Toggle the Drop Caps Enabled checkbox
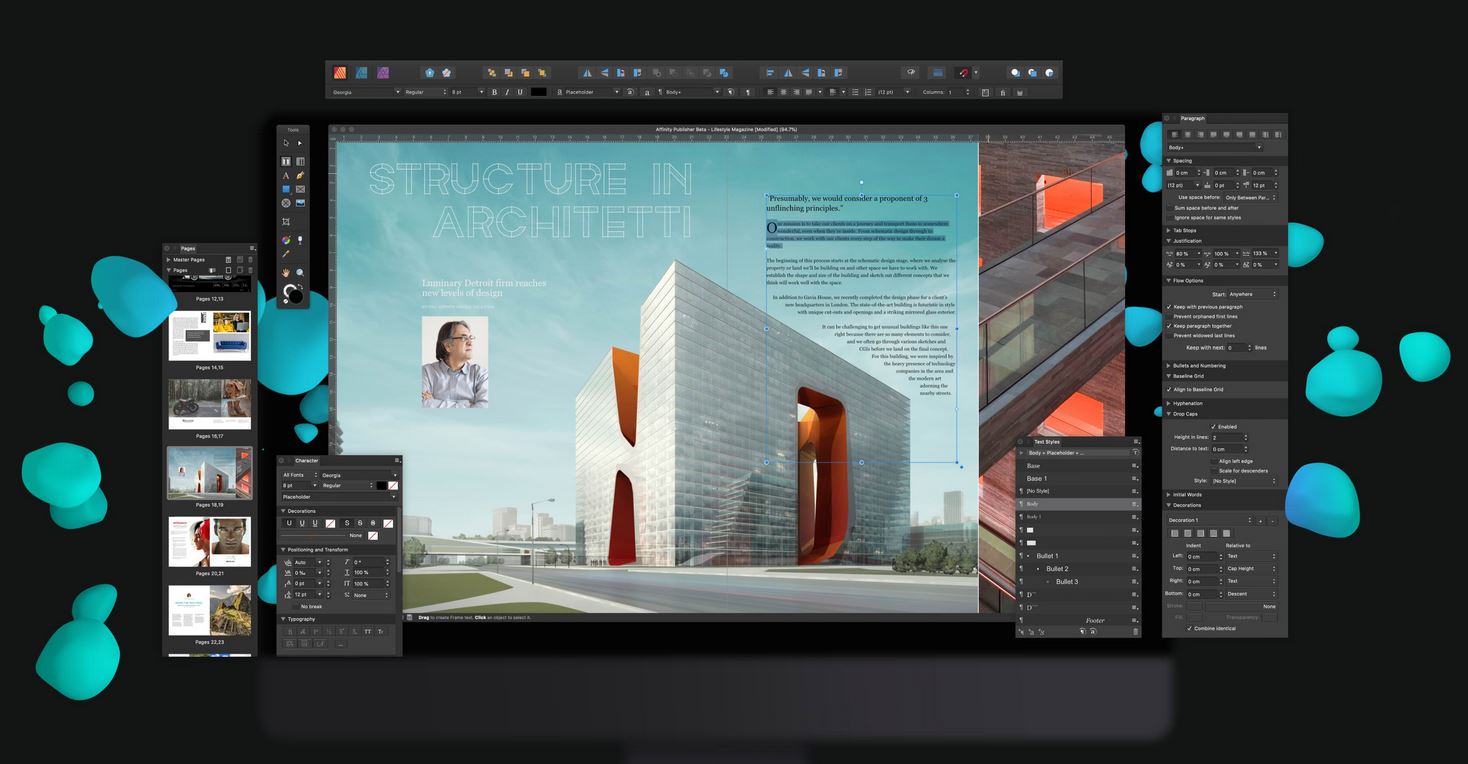The width and height of the screenshot is (1468, 764). pyautogui.click(x=1213, y=427)
